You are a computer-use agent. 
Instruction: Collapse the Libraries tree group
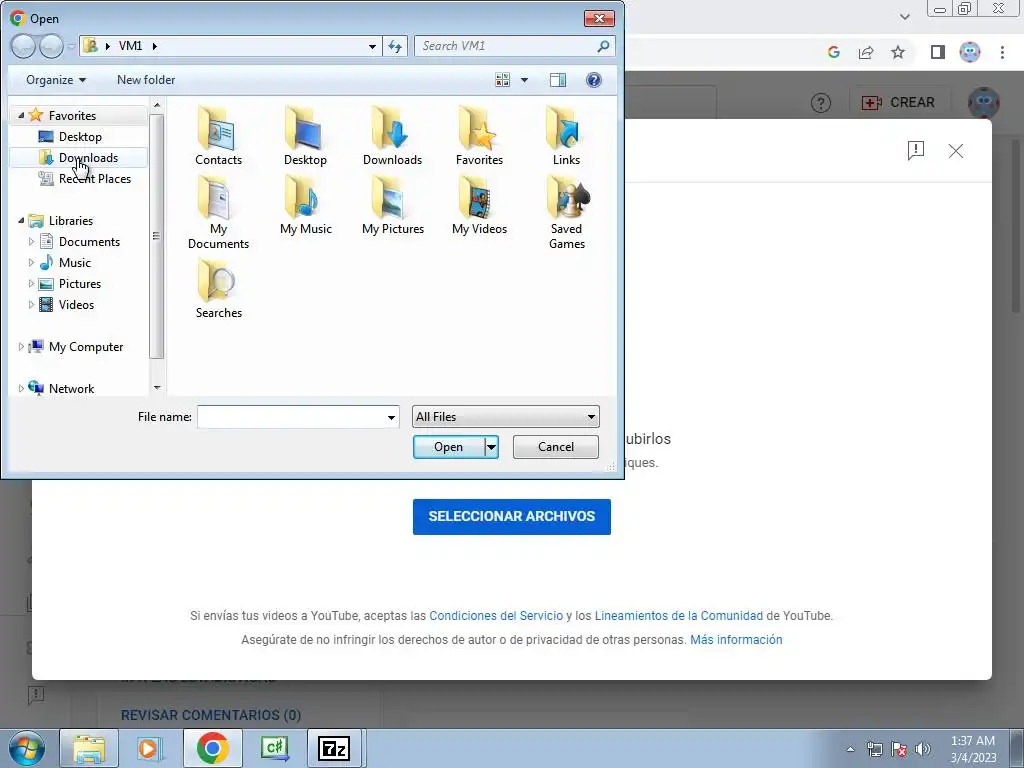(21, 221)
